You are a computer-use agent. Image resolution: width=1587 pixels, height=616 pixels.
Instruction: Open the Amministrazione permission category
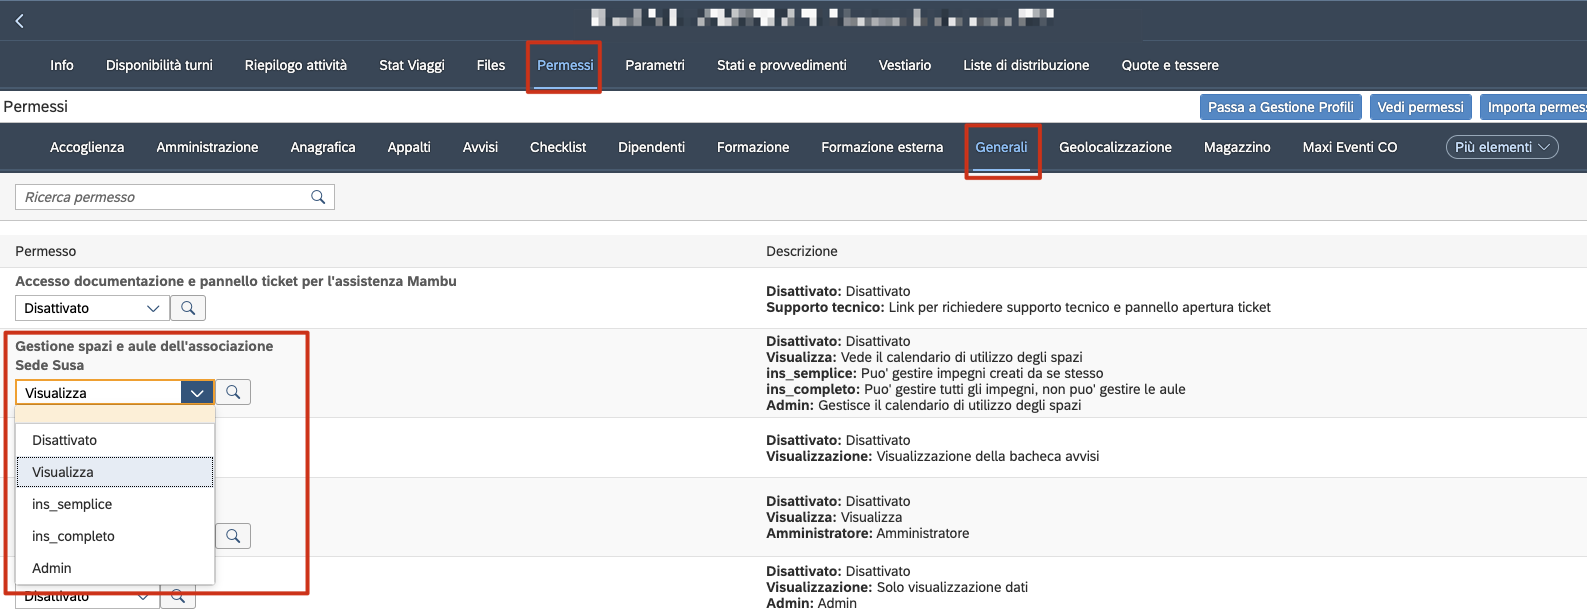[207, 147]
